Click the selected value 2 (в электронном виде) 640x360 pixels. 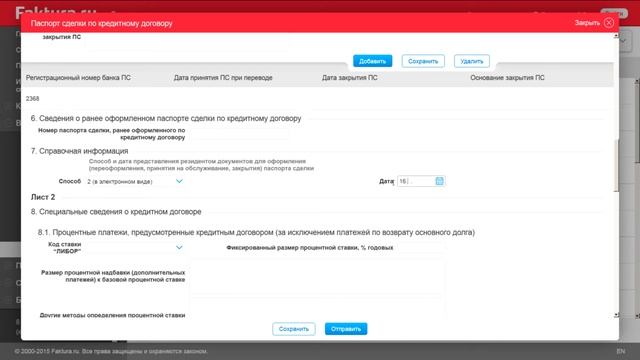coord(120,181)
